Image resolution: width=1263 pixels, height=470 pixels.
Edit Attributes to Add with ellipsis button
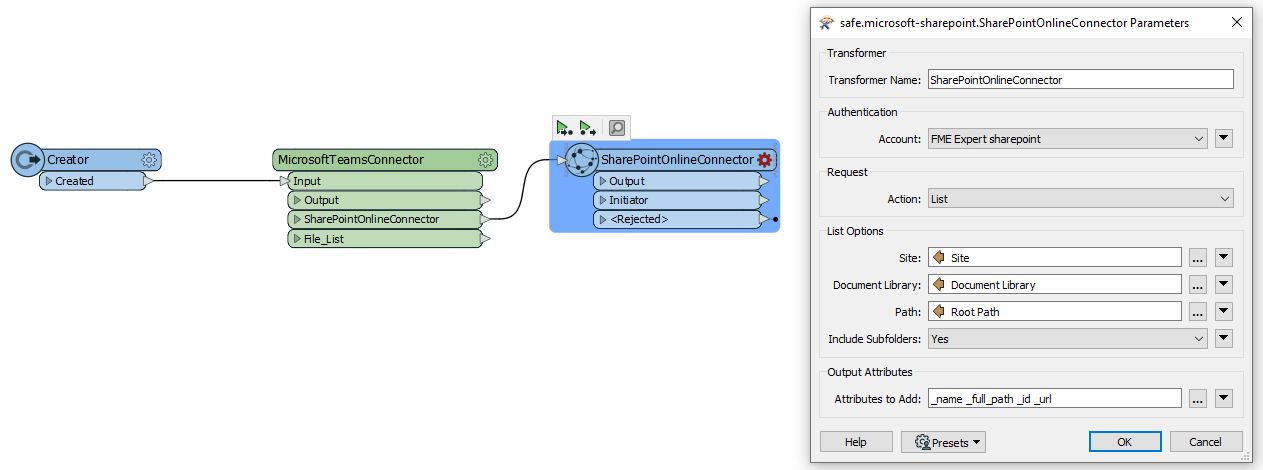1197,399
